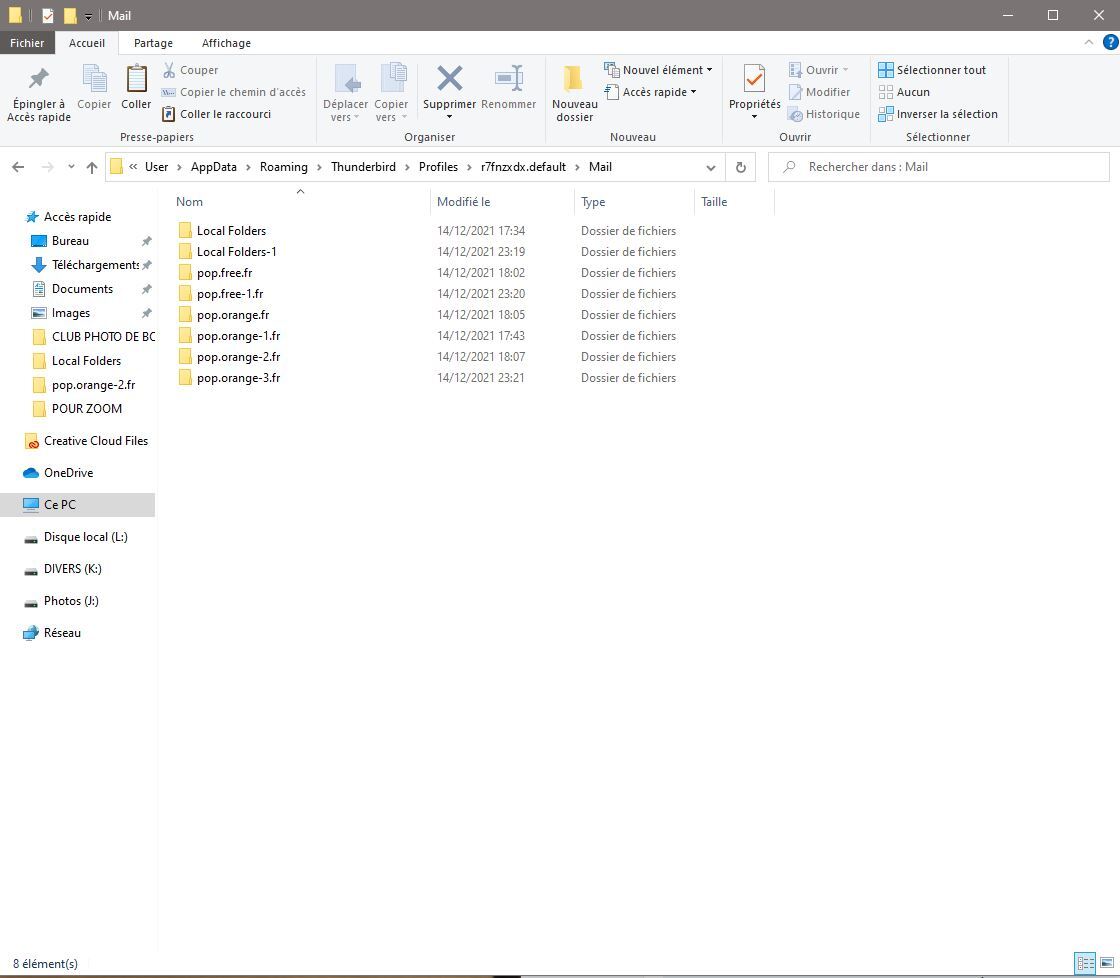Go back with the left arrow

pyautogui.click(x=19, y=167)
